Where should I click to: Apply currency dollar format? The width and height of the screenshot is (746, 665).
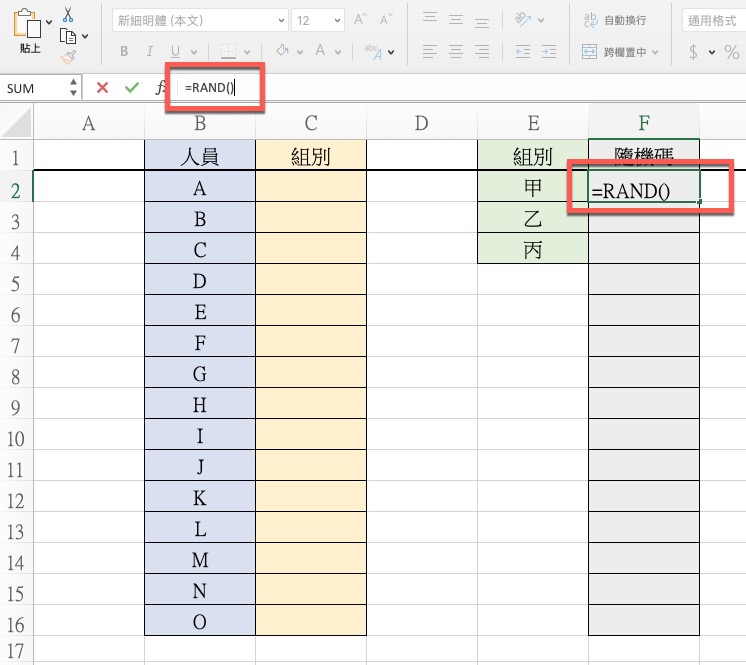click(694, 51)
